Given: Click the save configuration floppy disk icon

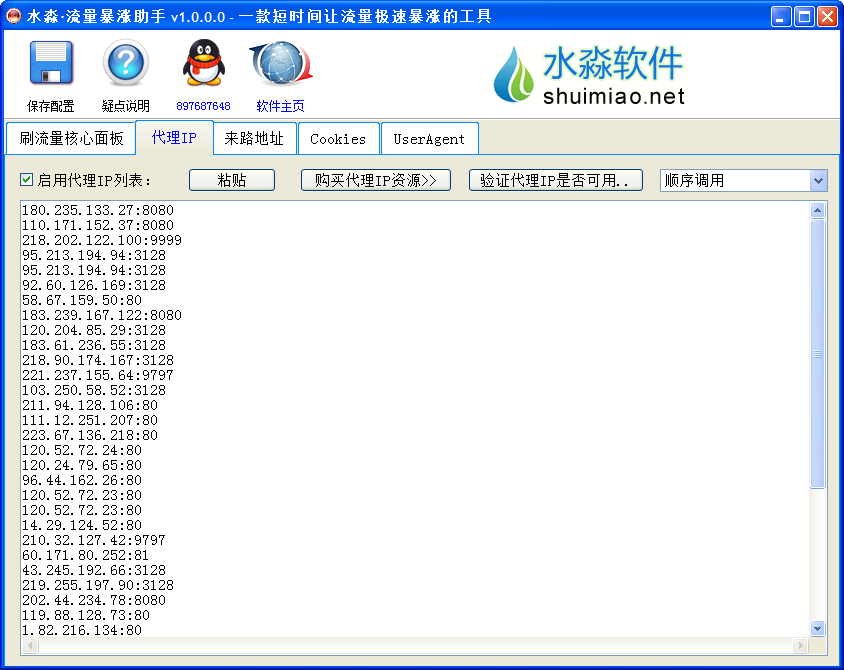Looking at the screenshot, I should (51, 62).
